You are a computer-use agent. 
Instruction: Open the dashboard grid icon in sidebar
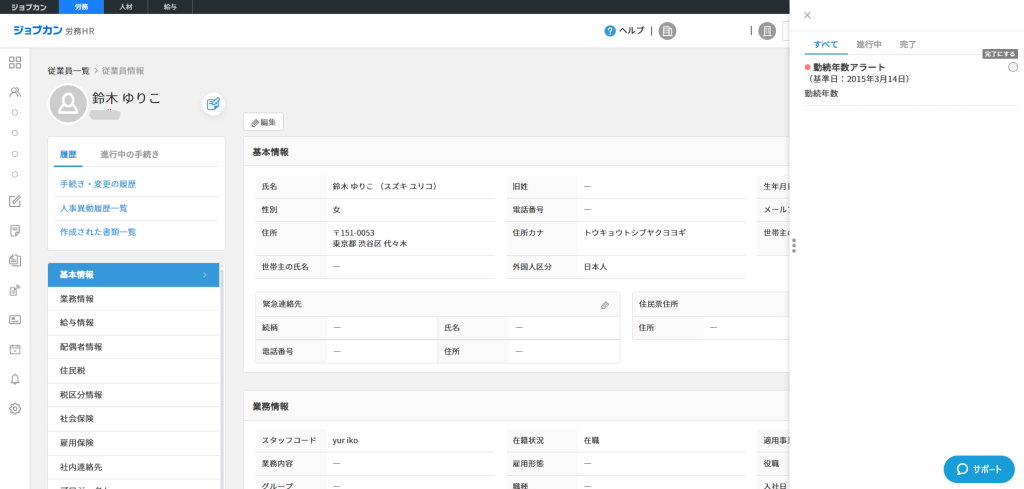tap(15, 63)
